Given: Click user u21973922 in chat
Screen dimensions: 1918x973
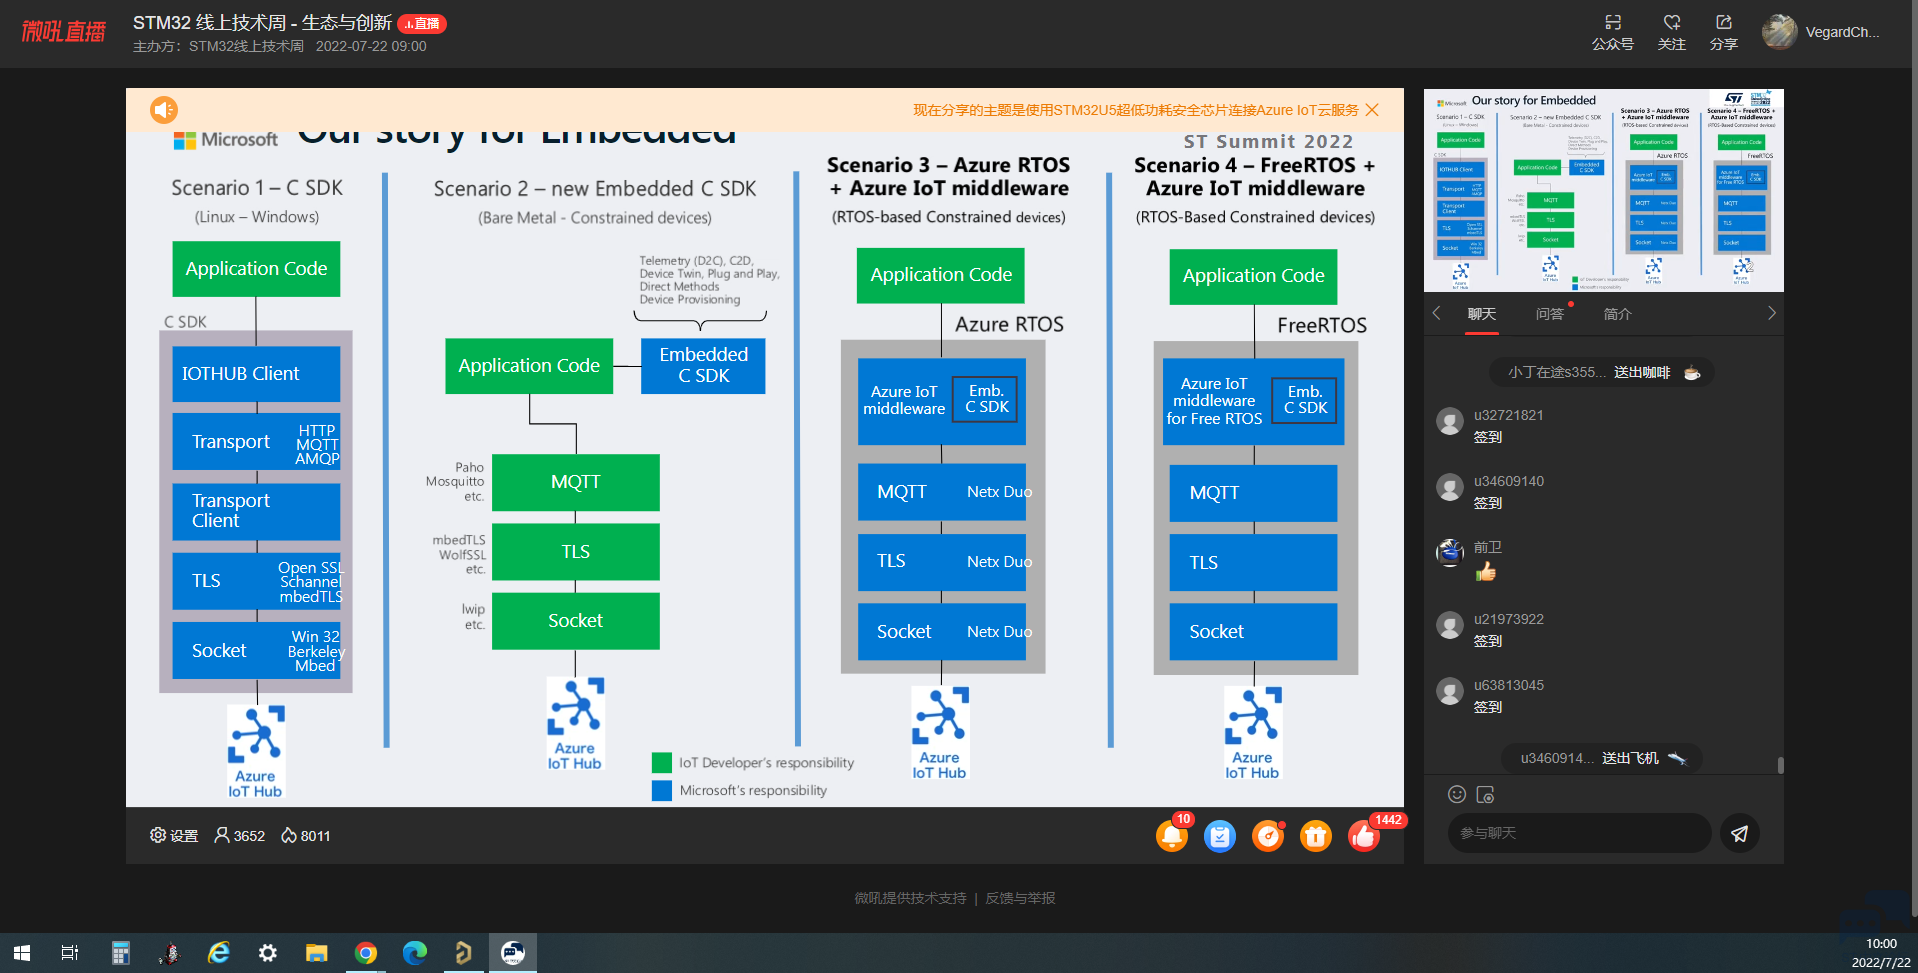Looking at the screenshot, I should click(1509, 619).
